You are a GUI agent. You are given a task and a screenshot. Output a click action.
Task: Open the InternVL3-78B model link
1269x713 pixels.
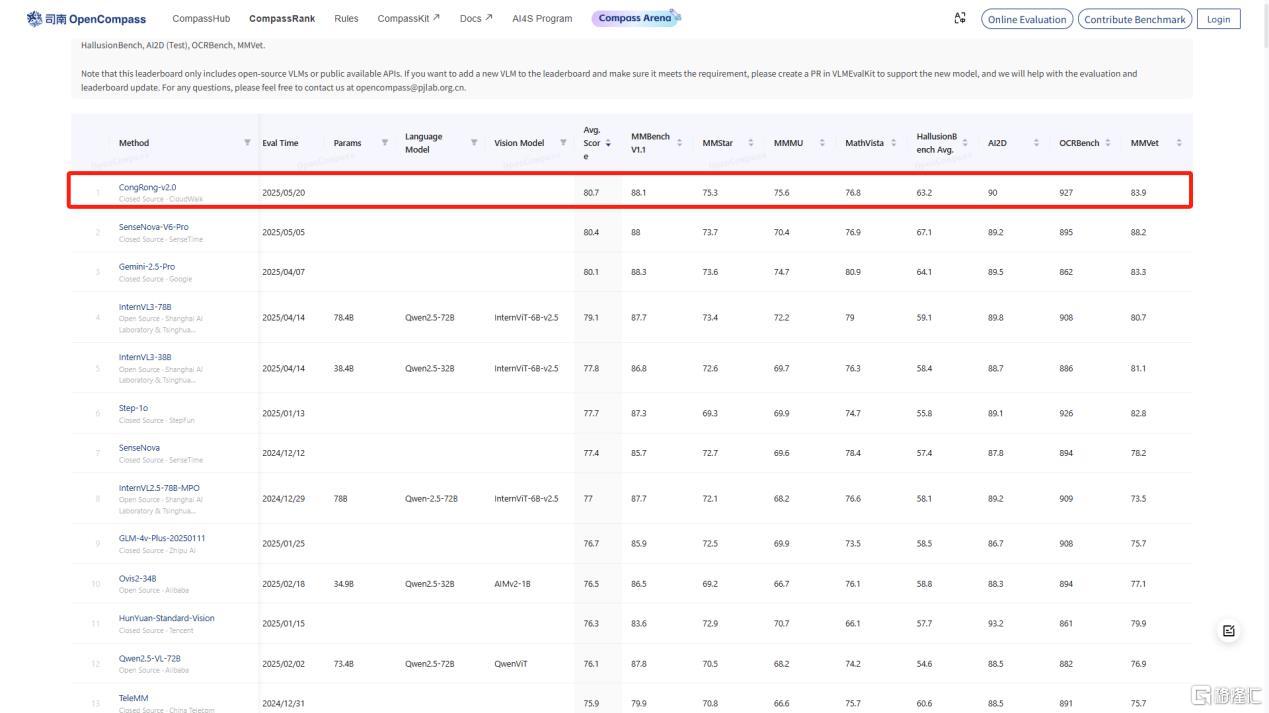point(145,307)
